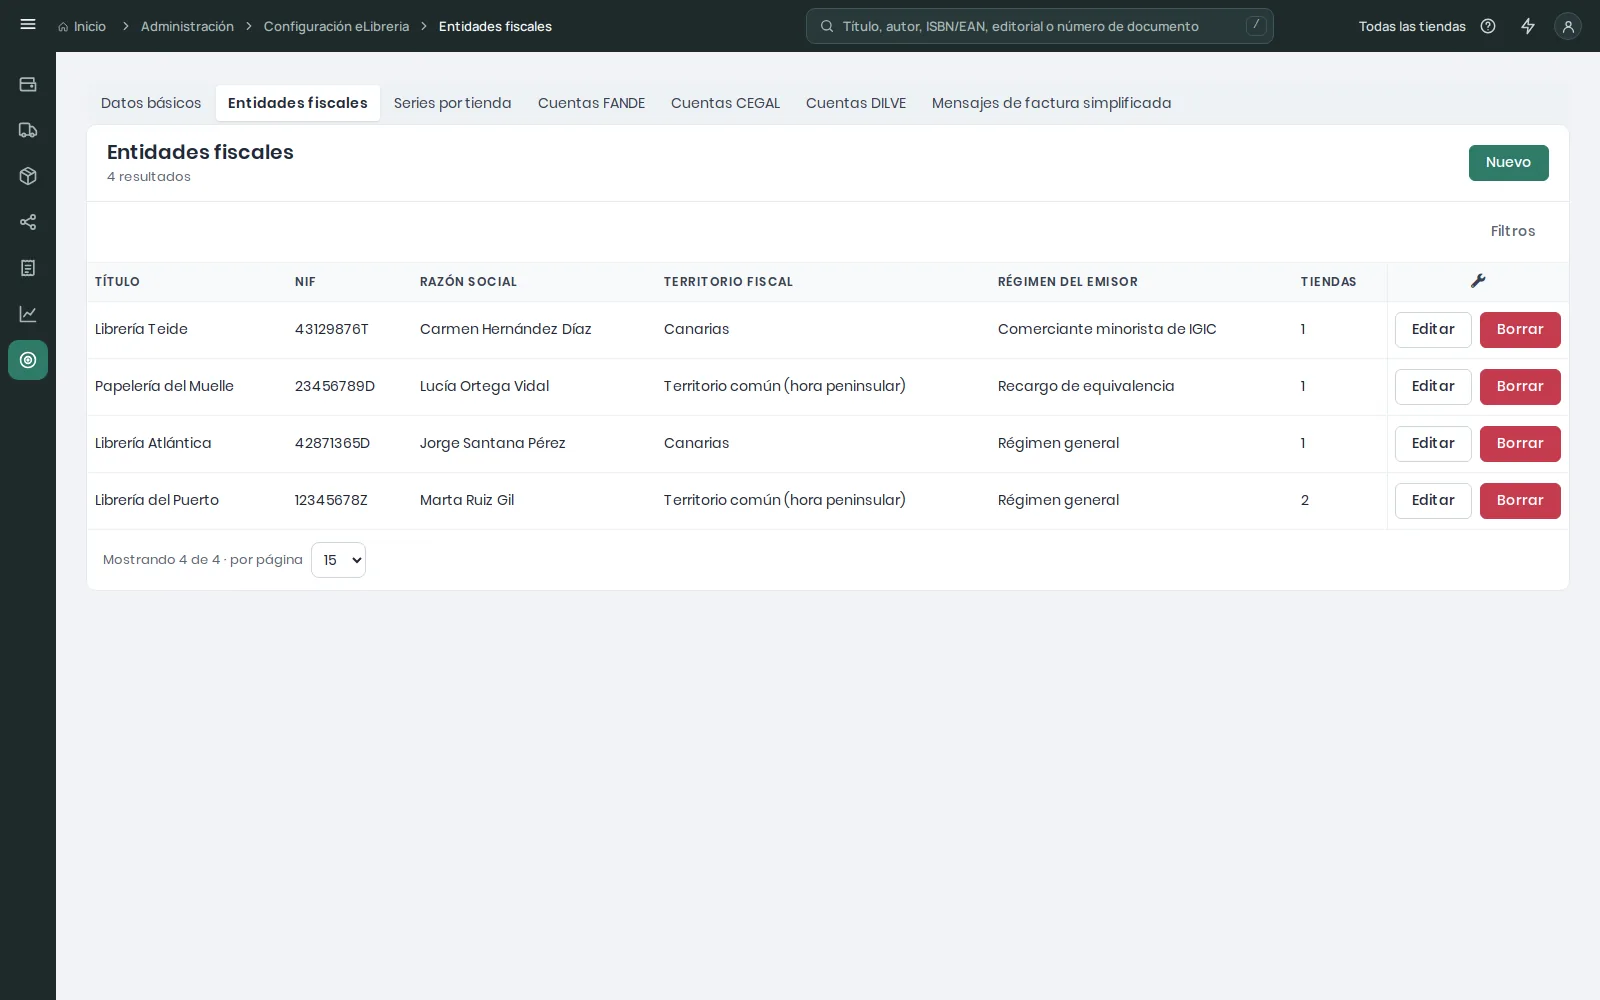Open the Filtros panel
Image resolution: width=1600 pixels, height=1000 pixels.
click(x=1512, y=231)
